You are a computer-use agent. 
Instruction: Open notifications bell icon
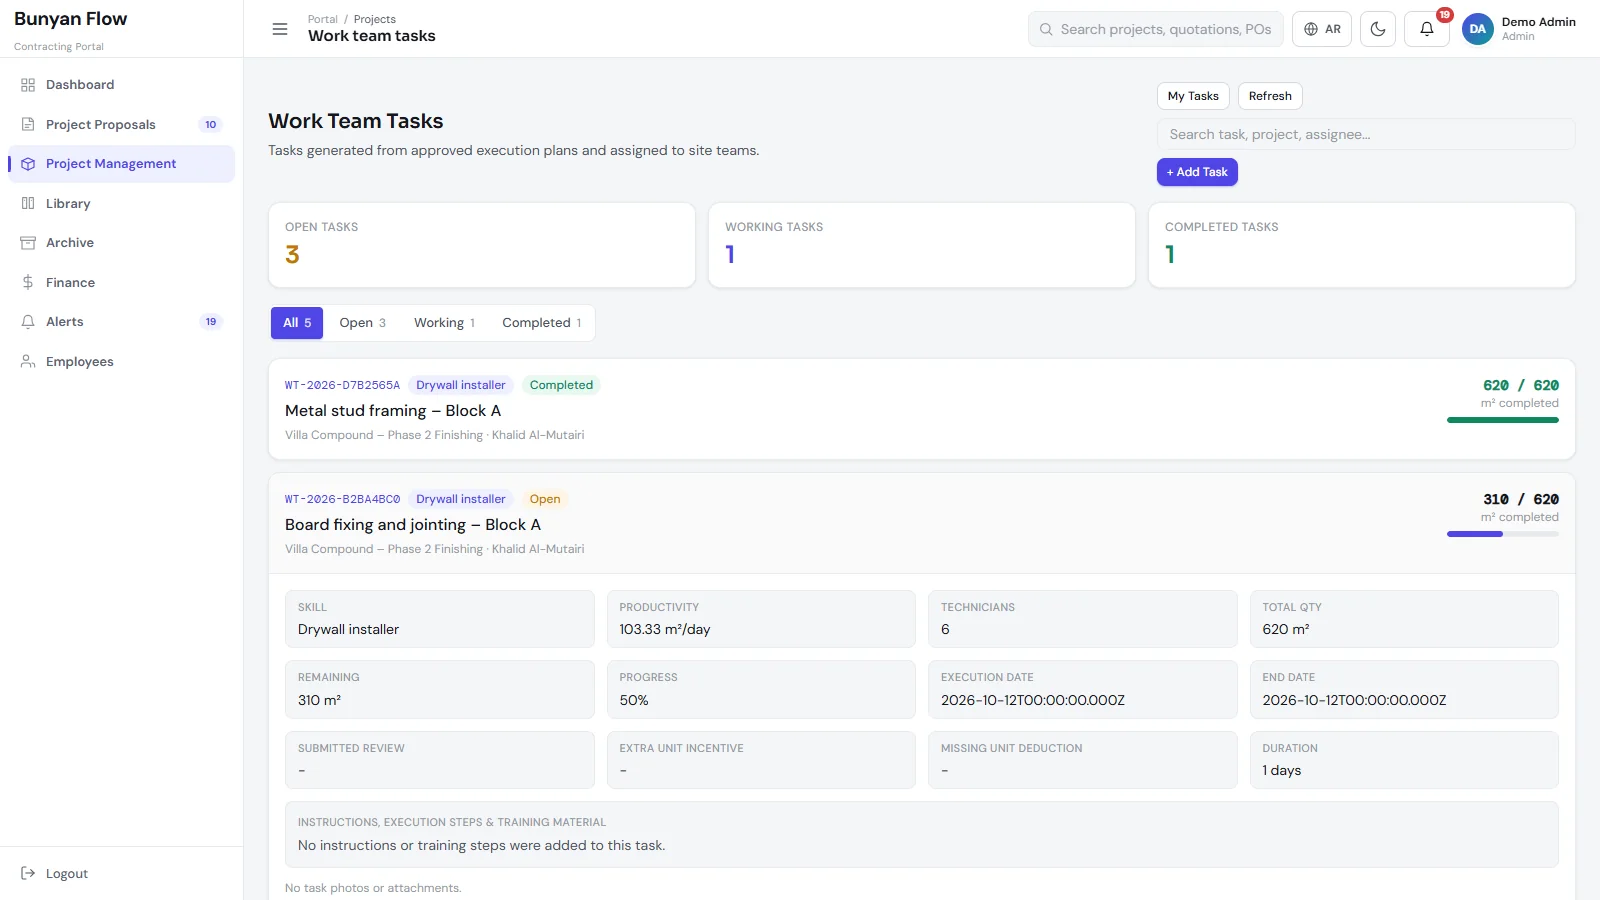[x=1427, y=29]
